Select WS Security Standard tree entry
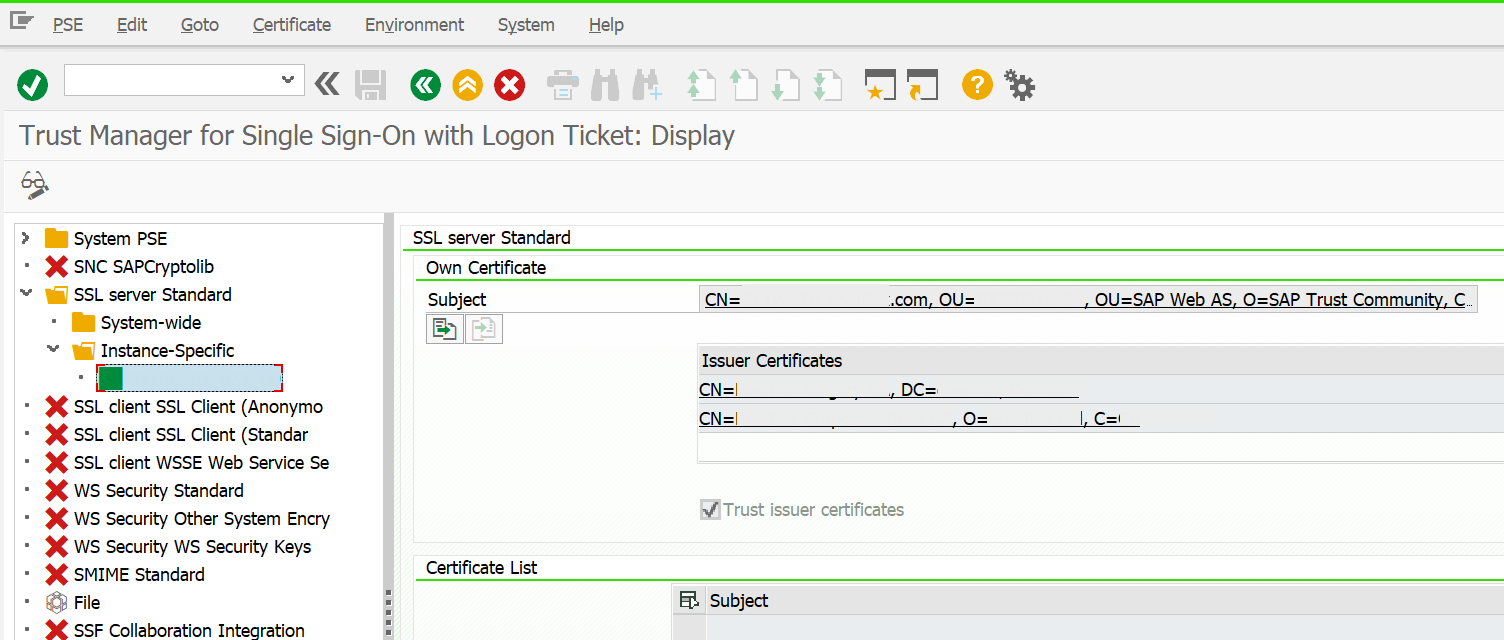1504x640 pixels. pyautogui.click(x=158, y=491)
